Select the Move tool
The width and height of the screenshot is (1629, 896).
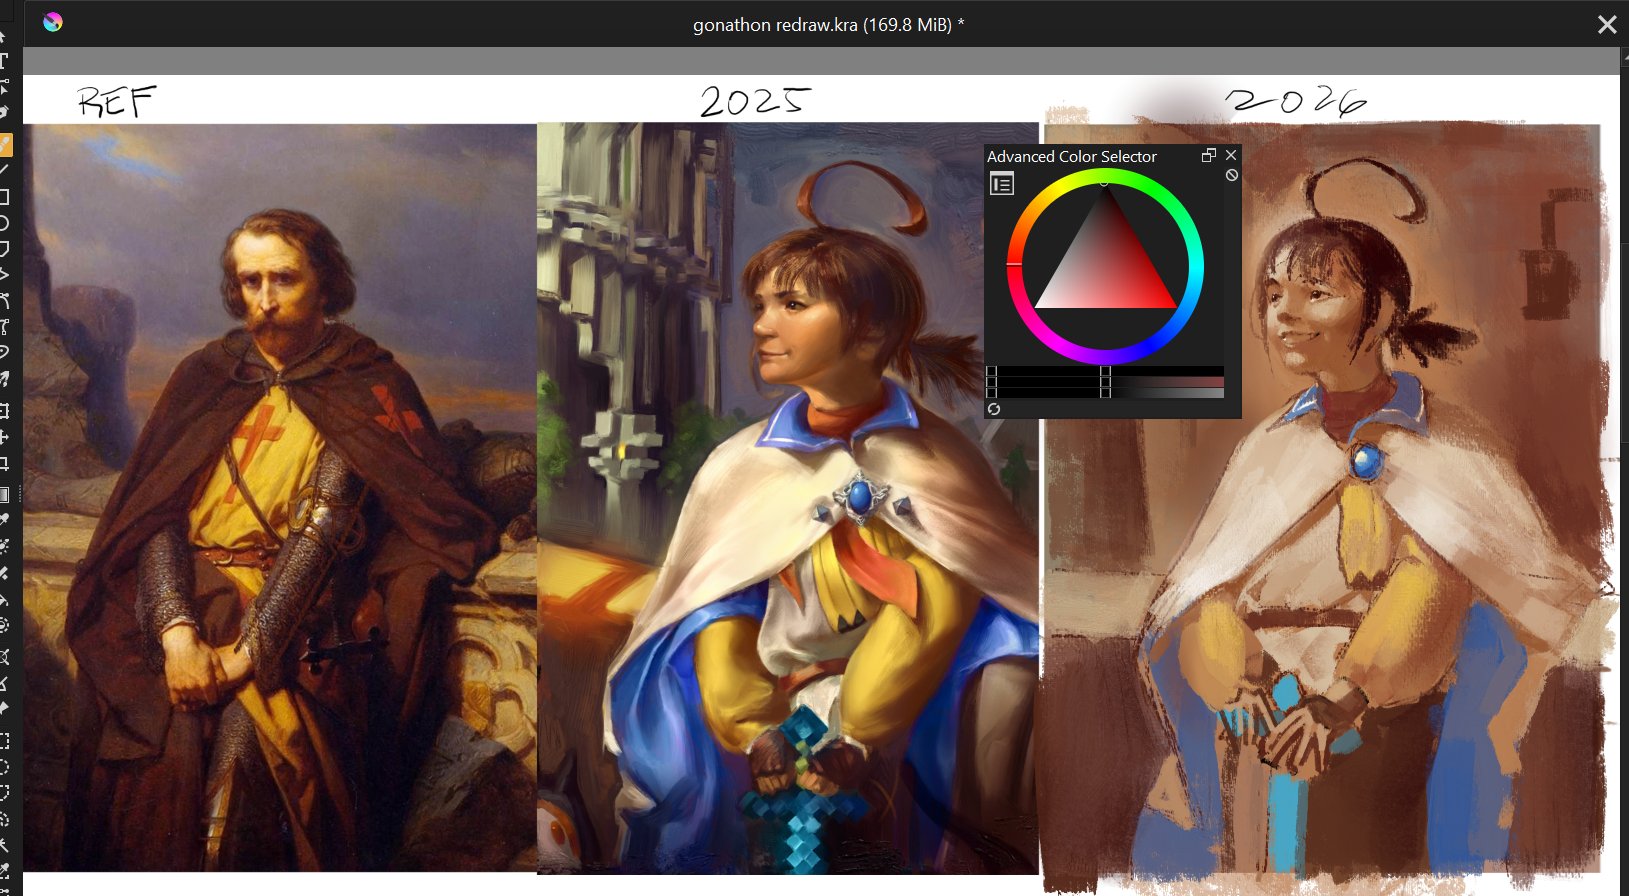4,437
